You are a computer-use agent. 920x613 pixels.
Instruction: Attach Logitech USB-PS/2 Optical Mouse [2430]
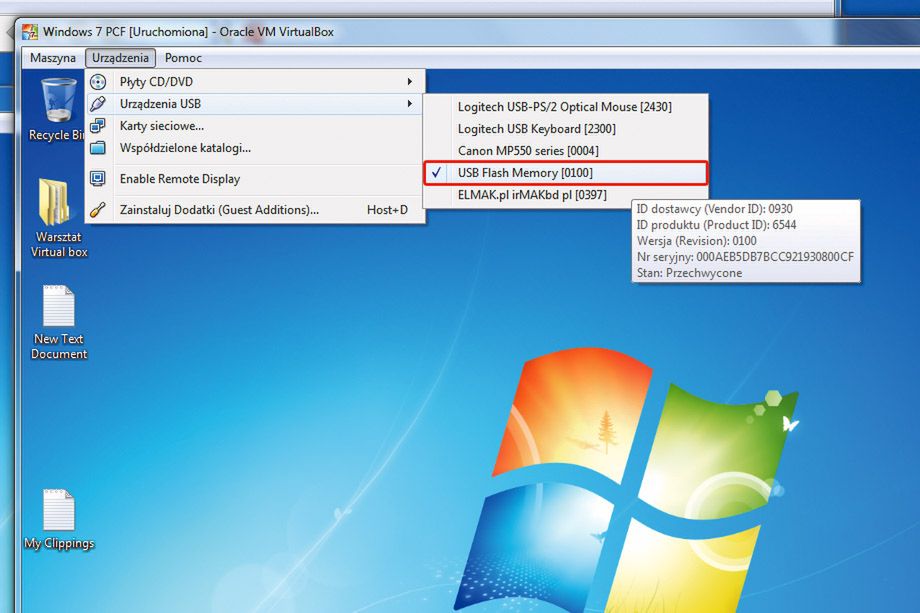click(566, 107)
